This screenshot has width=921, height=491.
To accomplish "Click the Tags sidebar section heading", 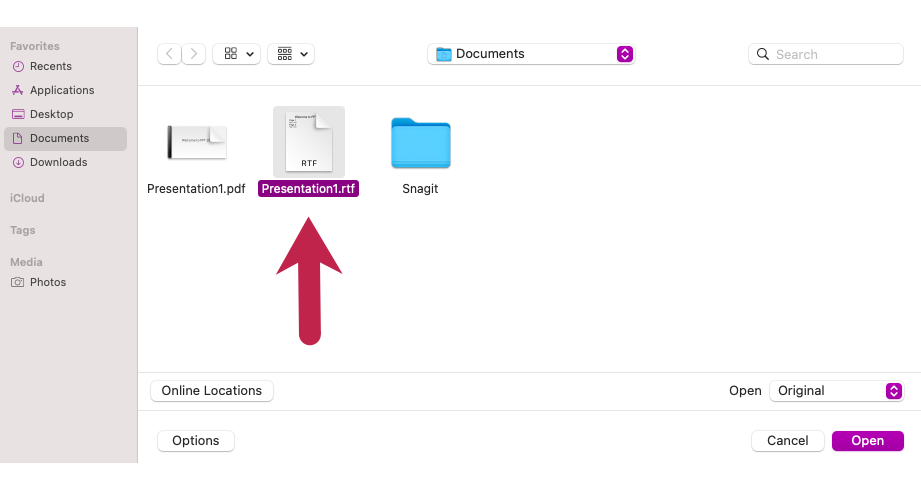I will 22,230.
